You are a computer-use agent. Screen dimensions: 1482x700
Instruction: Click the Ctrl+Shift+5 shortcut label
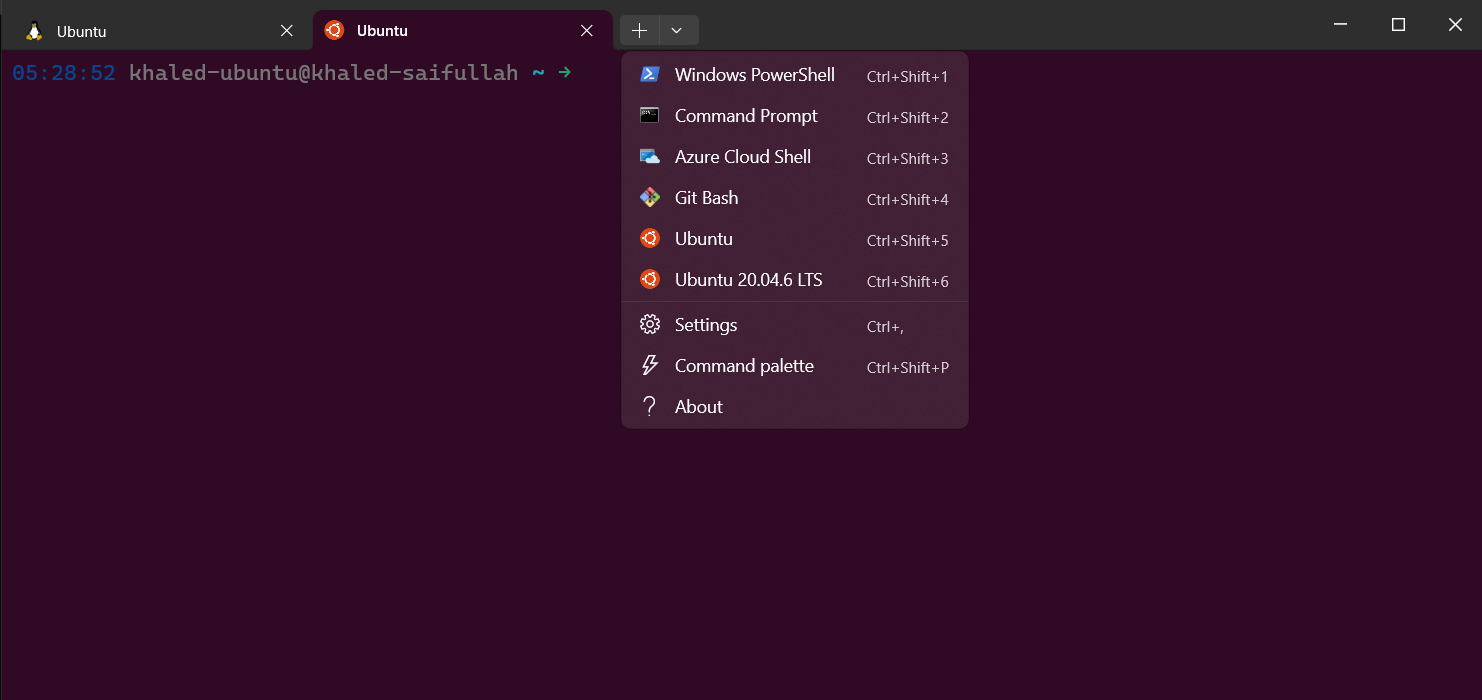[908, 241]
